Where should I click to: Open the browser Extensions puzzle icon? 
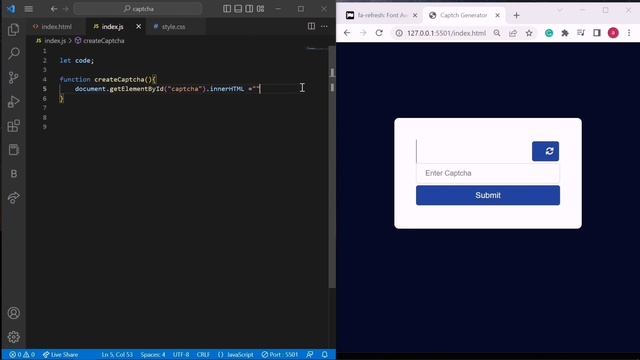click(565, 33)
